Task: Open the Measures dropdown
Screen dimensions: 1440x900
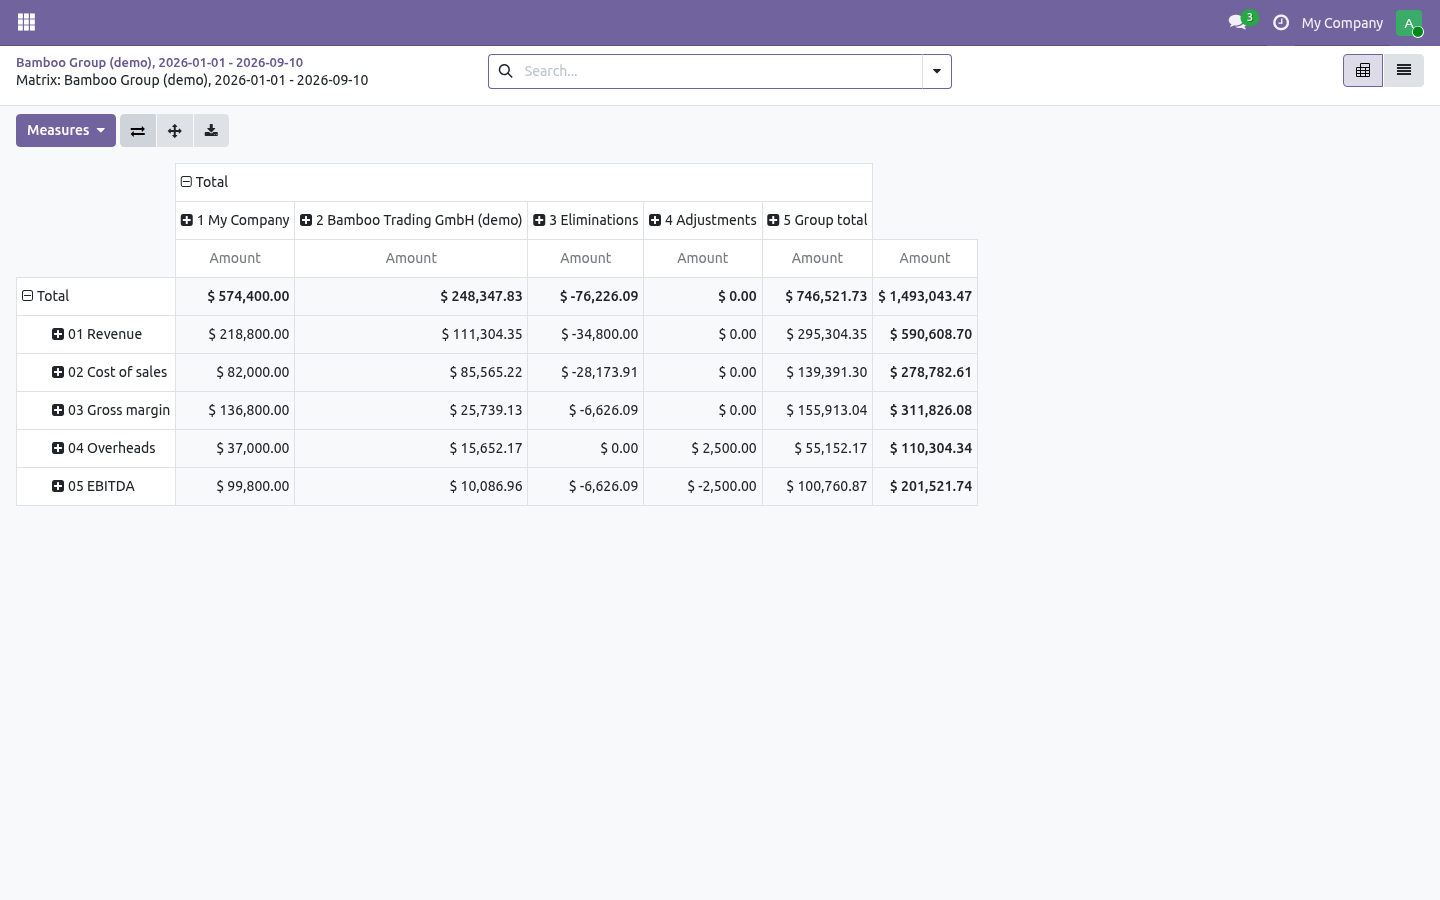Action: point(66,130)
